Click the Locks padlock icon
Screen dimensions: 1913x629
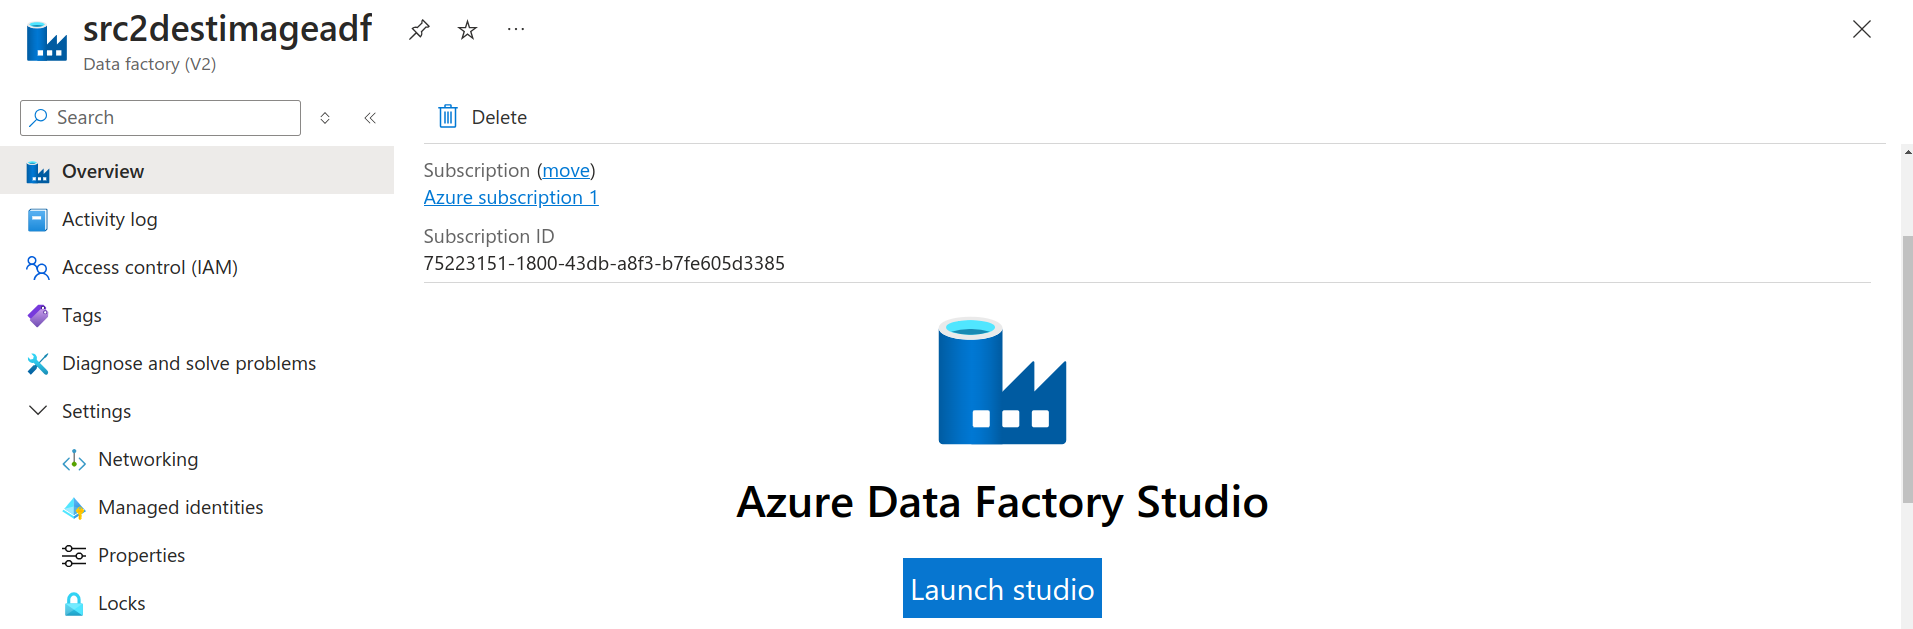coord(74,604)
